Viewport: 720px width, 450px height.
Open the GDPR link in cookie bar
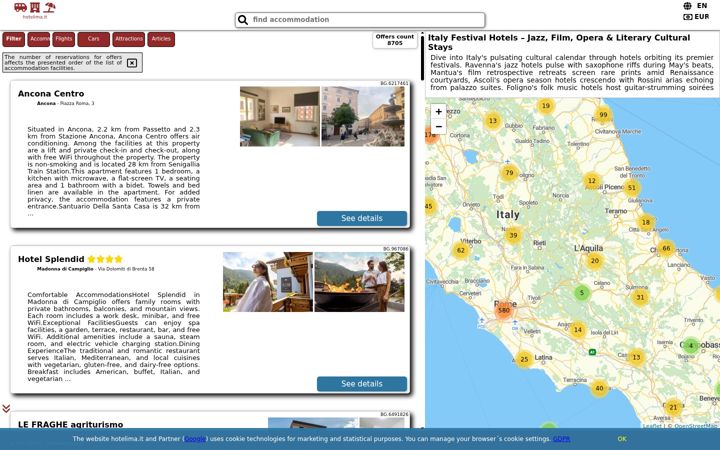(x=562, y=439)
